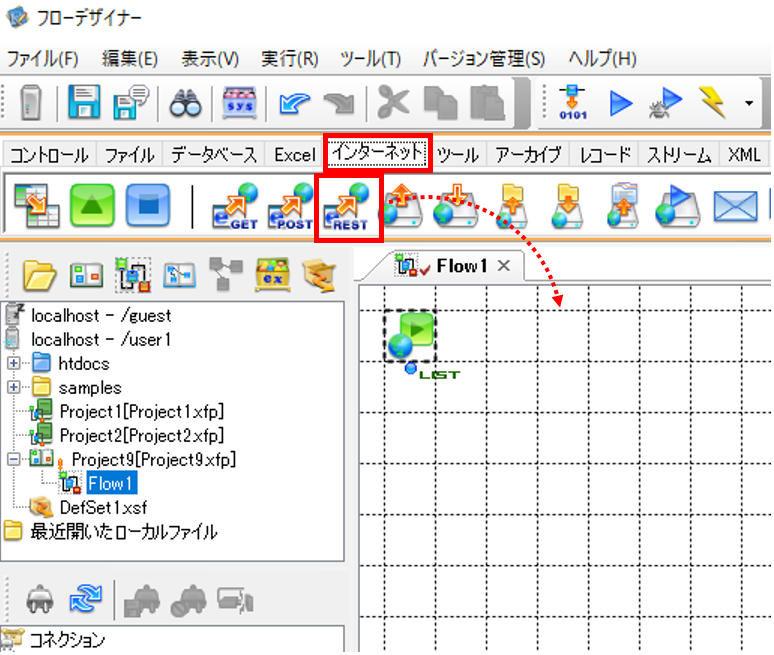This screenshot has width=774, height=655.
Task: Run the flow with blue play icon
Action: pos(620,103)
